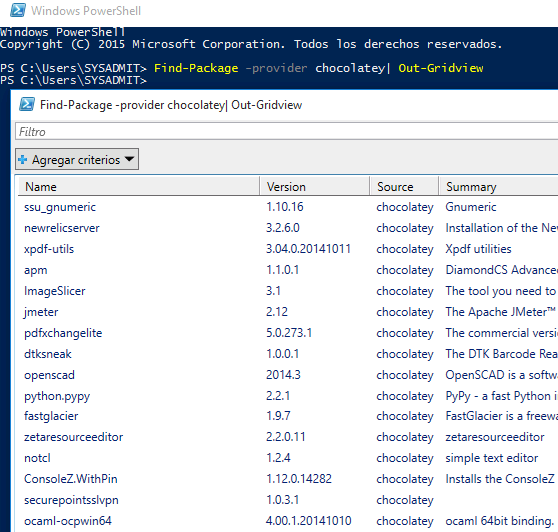Click the chocolatey source cell for jmeter
The image size is (558, 532).
pos(405,312)
